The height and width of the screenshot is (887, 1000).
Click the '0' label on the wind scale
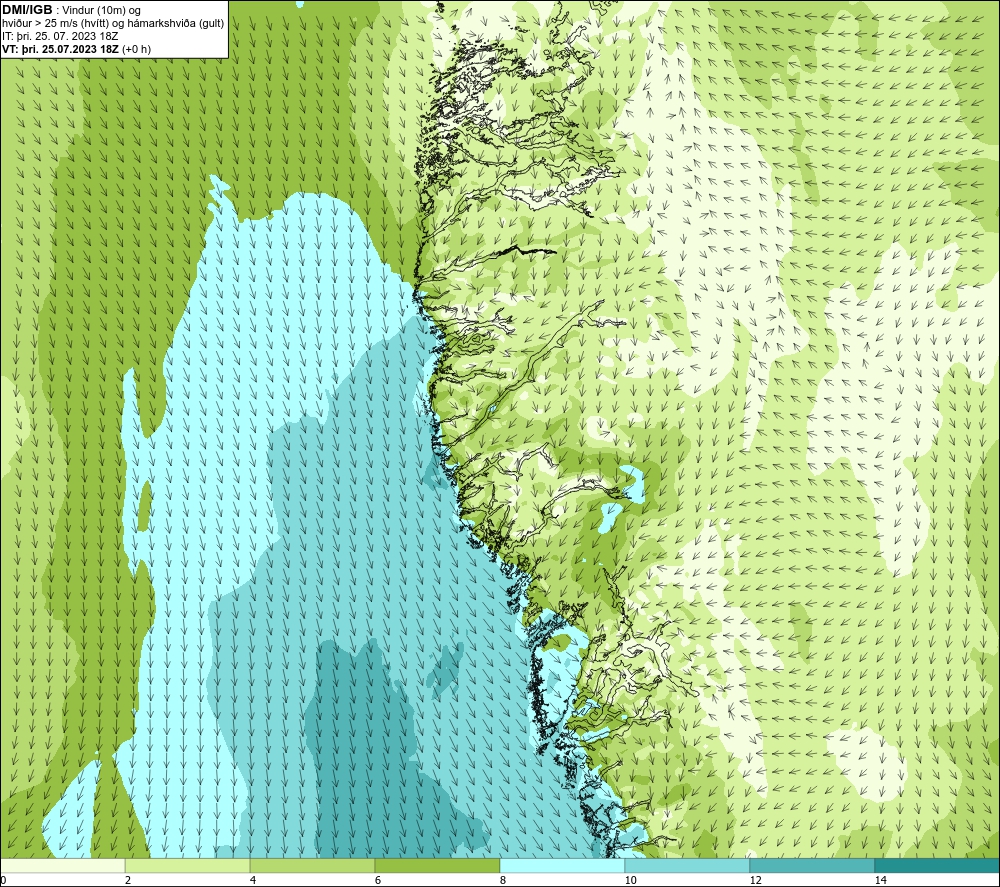[3, 881]
